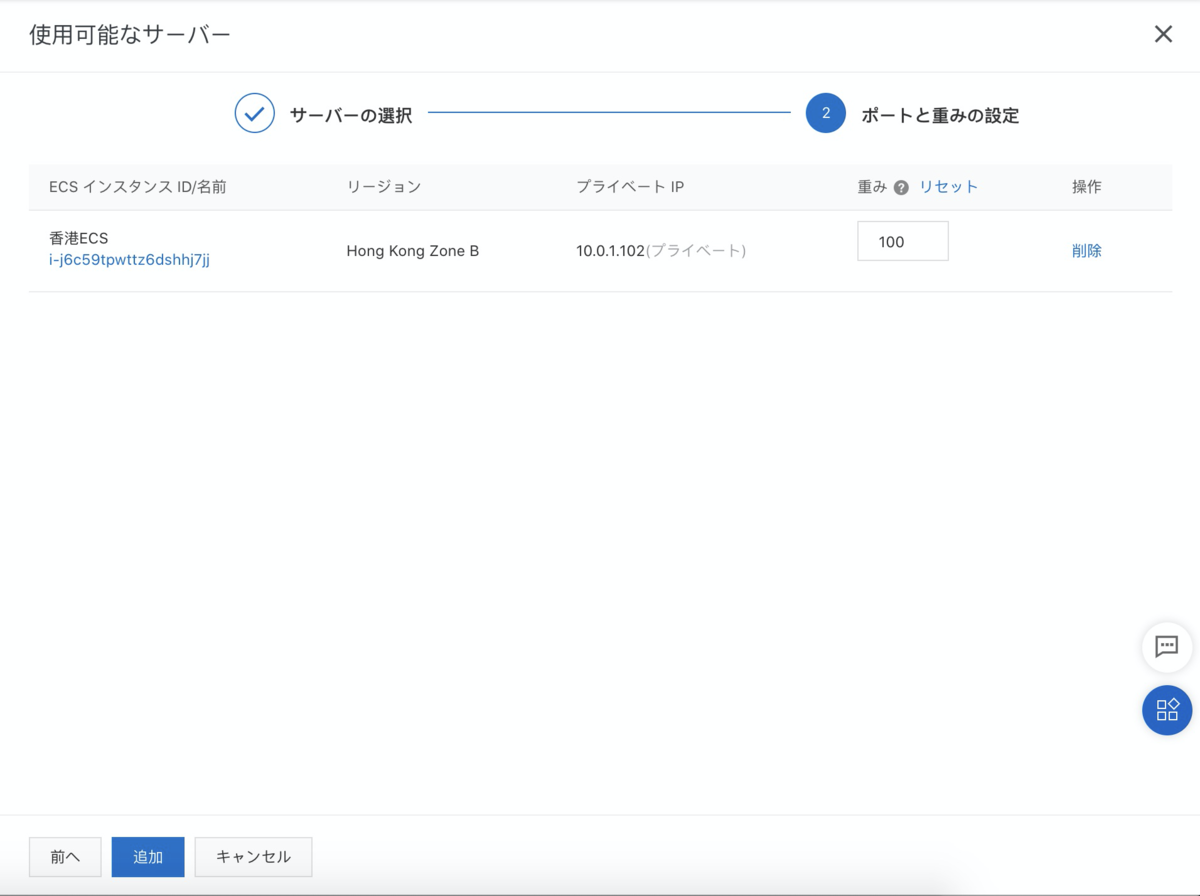This screenshot has height=896, width=1200.
Task: Click 削除 to remove 香港ECS server
Action: pos(1086,251)
